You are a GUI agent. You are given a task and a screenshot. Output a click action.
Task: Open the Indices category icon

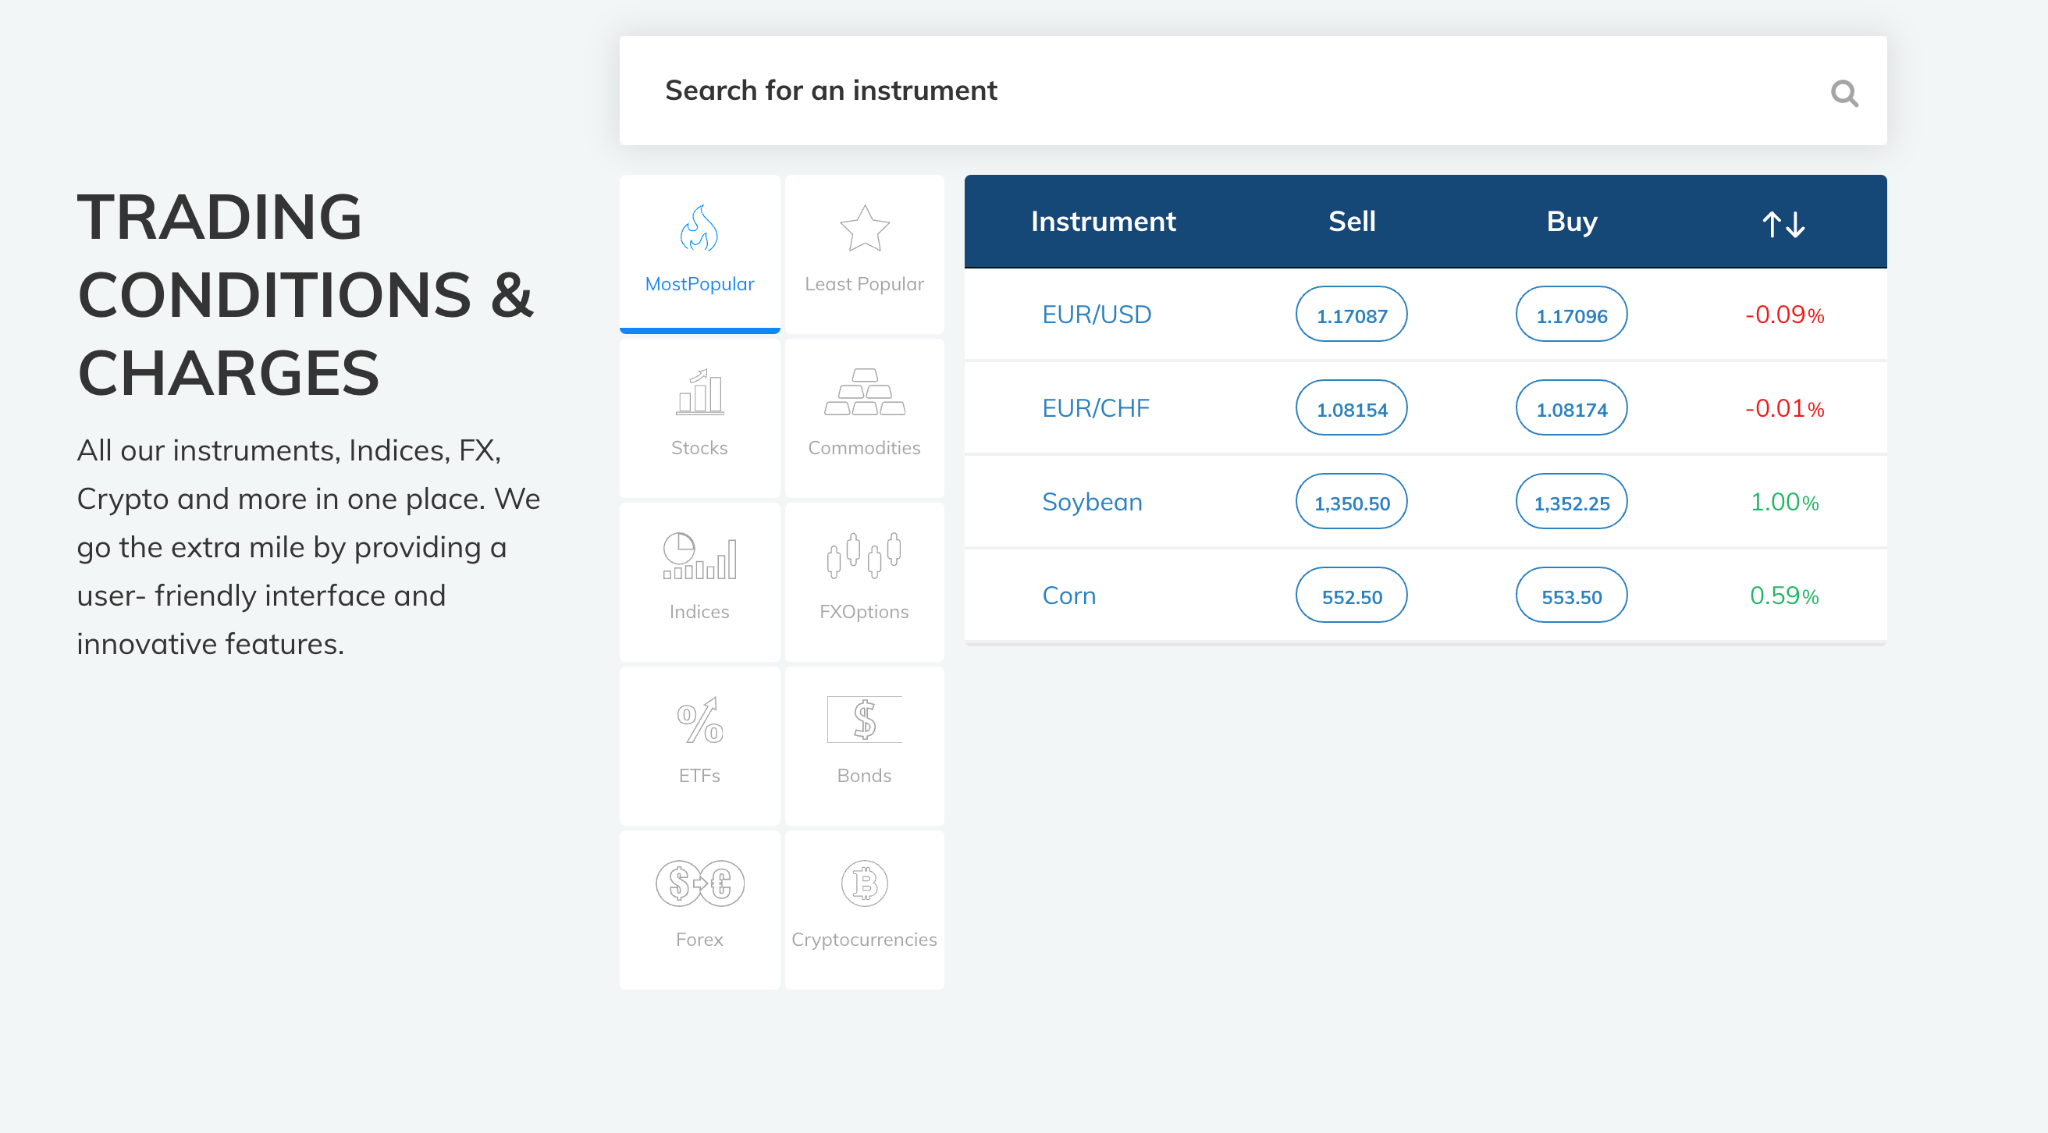click(x=699, y=556)
